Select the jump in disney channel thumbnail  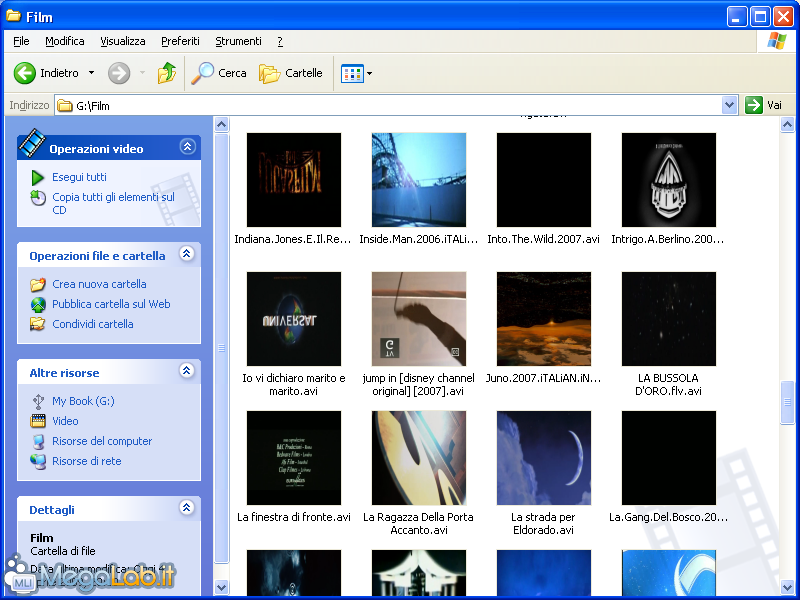[x=419, y=319]
